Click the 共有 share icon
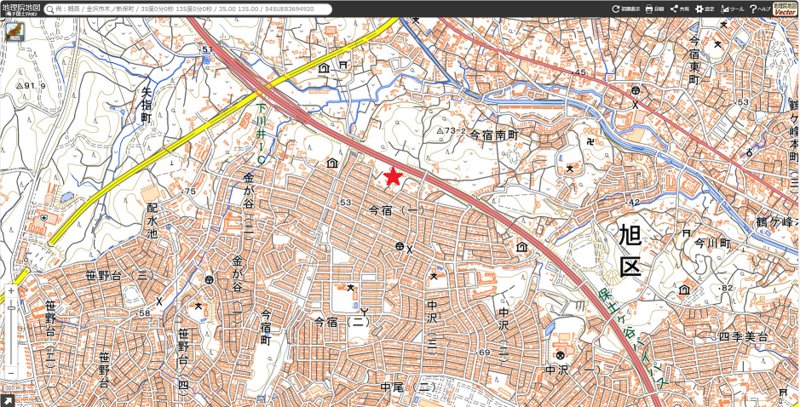The image size is (800, 407). (x=679, y=8)
